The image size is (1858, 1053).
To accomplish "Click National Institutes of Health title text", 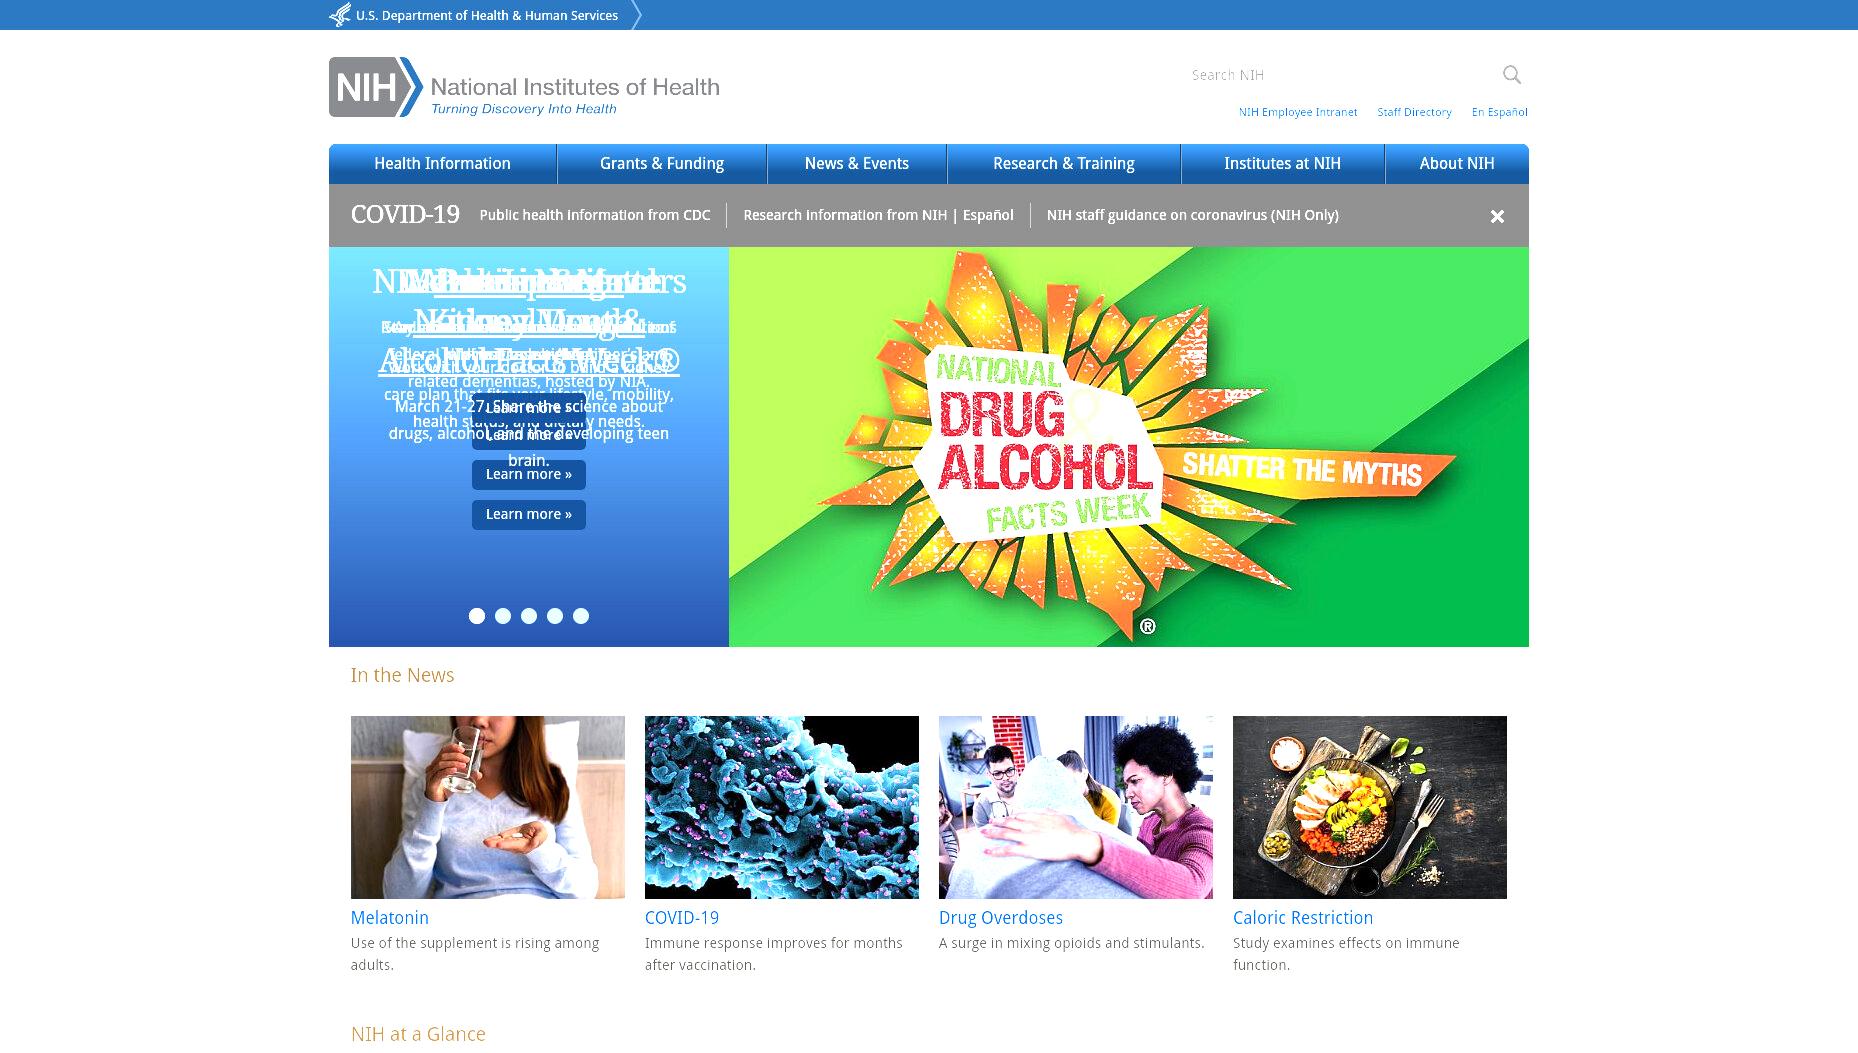I will pyautogui.click(x=575, y=87).
